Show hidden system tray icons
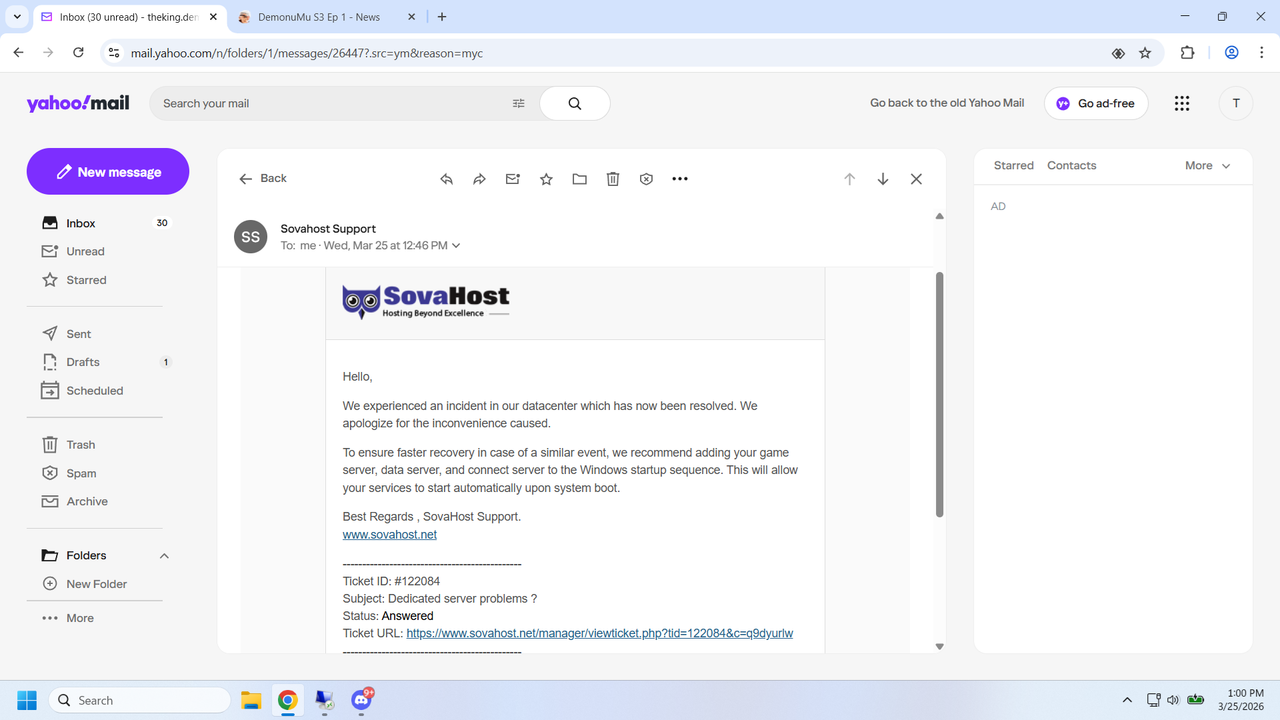Screen dimensions: 1280x720 pyautogui.click(x=1127, y=700)
